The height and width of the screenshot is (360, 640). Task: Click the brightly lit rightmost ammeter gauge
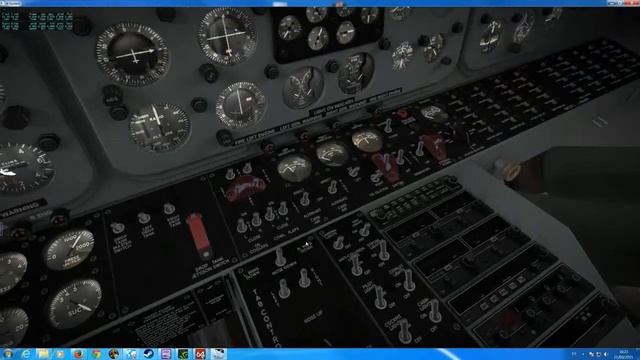[x=367, y=141]
